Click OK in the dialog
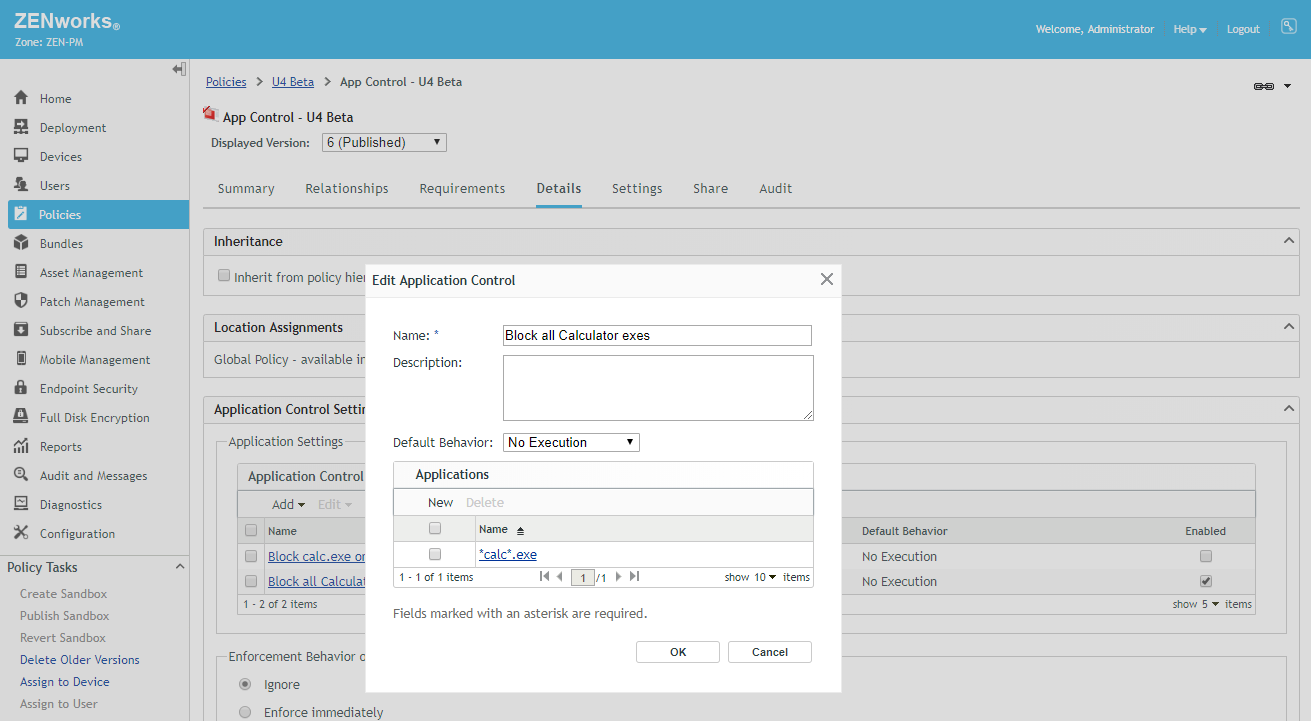1311x721 pixels. click(x=678, y=652)
